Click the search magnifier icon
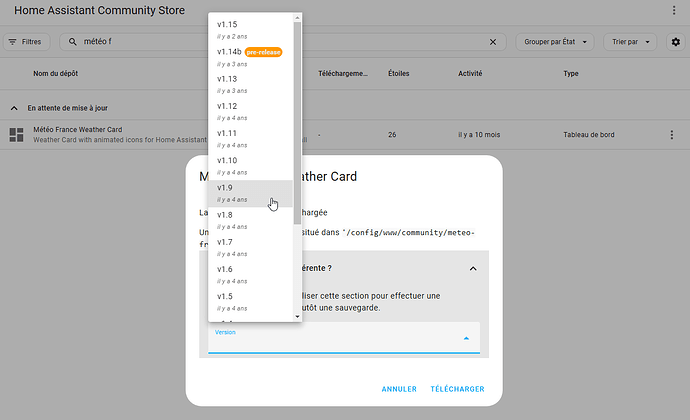The height and width of the screenshot is (420, 690). [73, 41]
